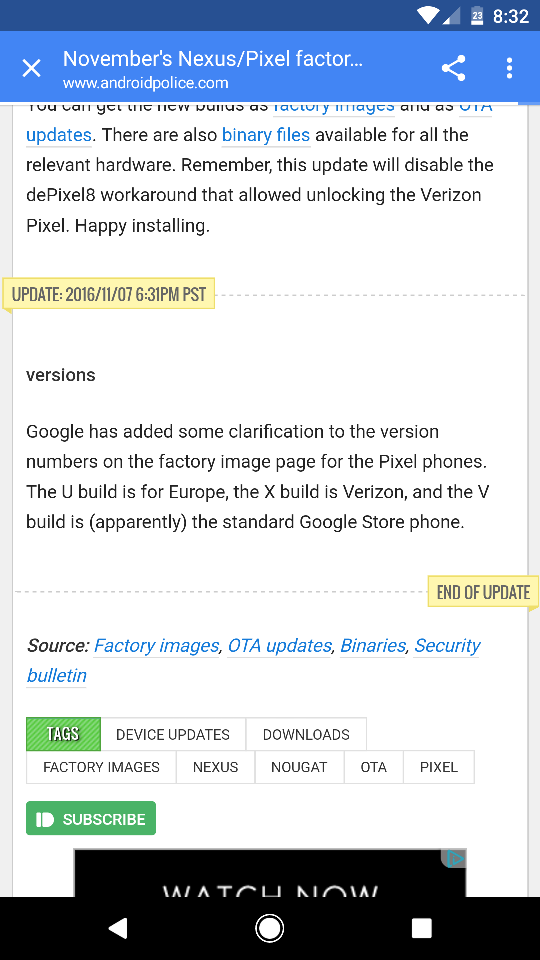Tap battery icon in status bar

point(478,16)
